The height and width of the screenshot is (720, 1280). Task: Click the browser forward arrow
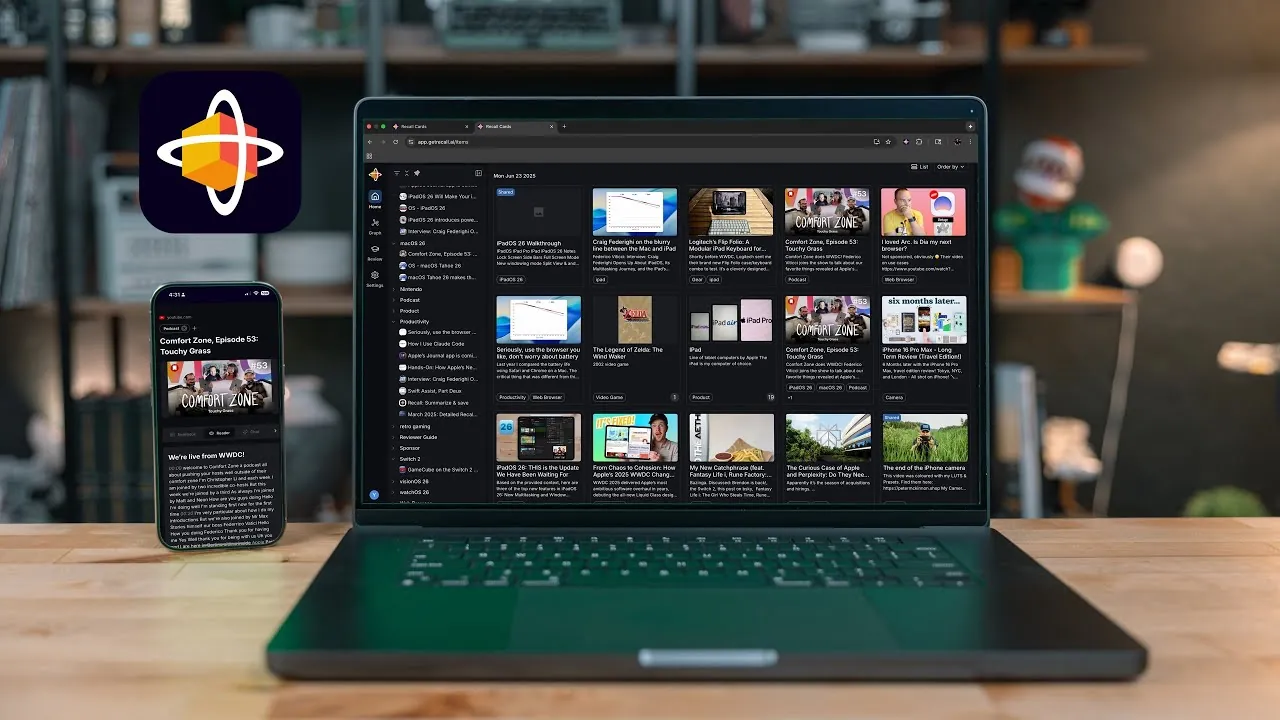click(x=383, y=142)
